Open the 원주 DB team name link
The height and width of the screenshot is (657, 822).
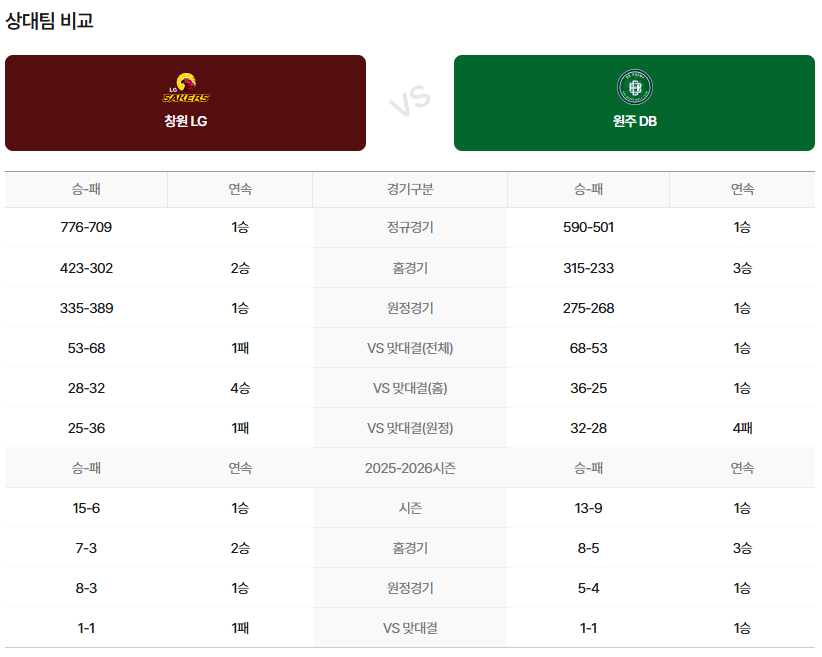(x=634, y=121)
